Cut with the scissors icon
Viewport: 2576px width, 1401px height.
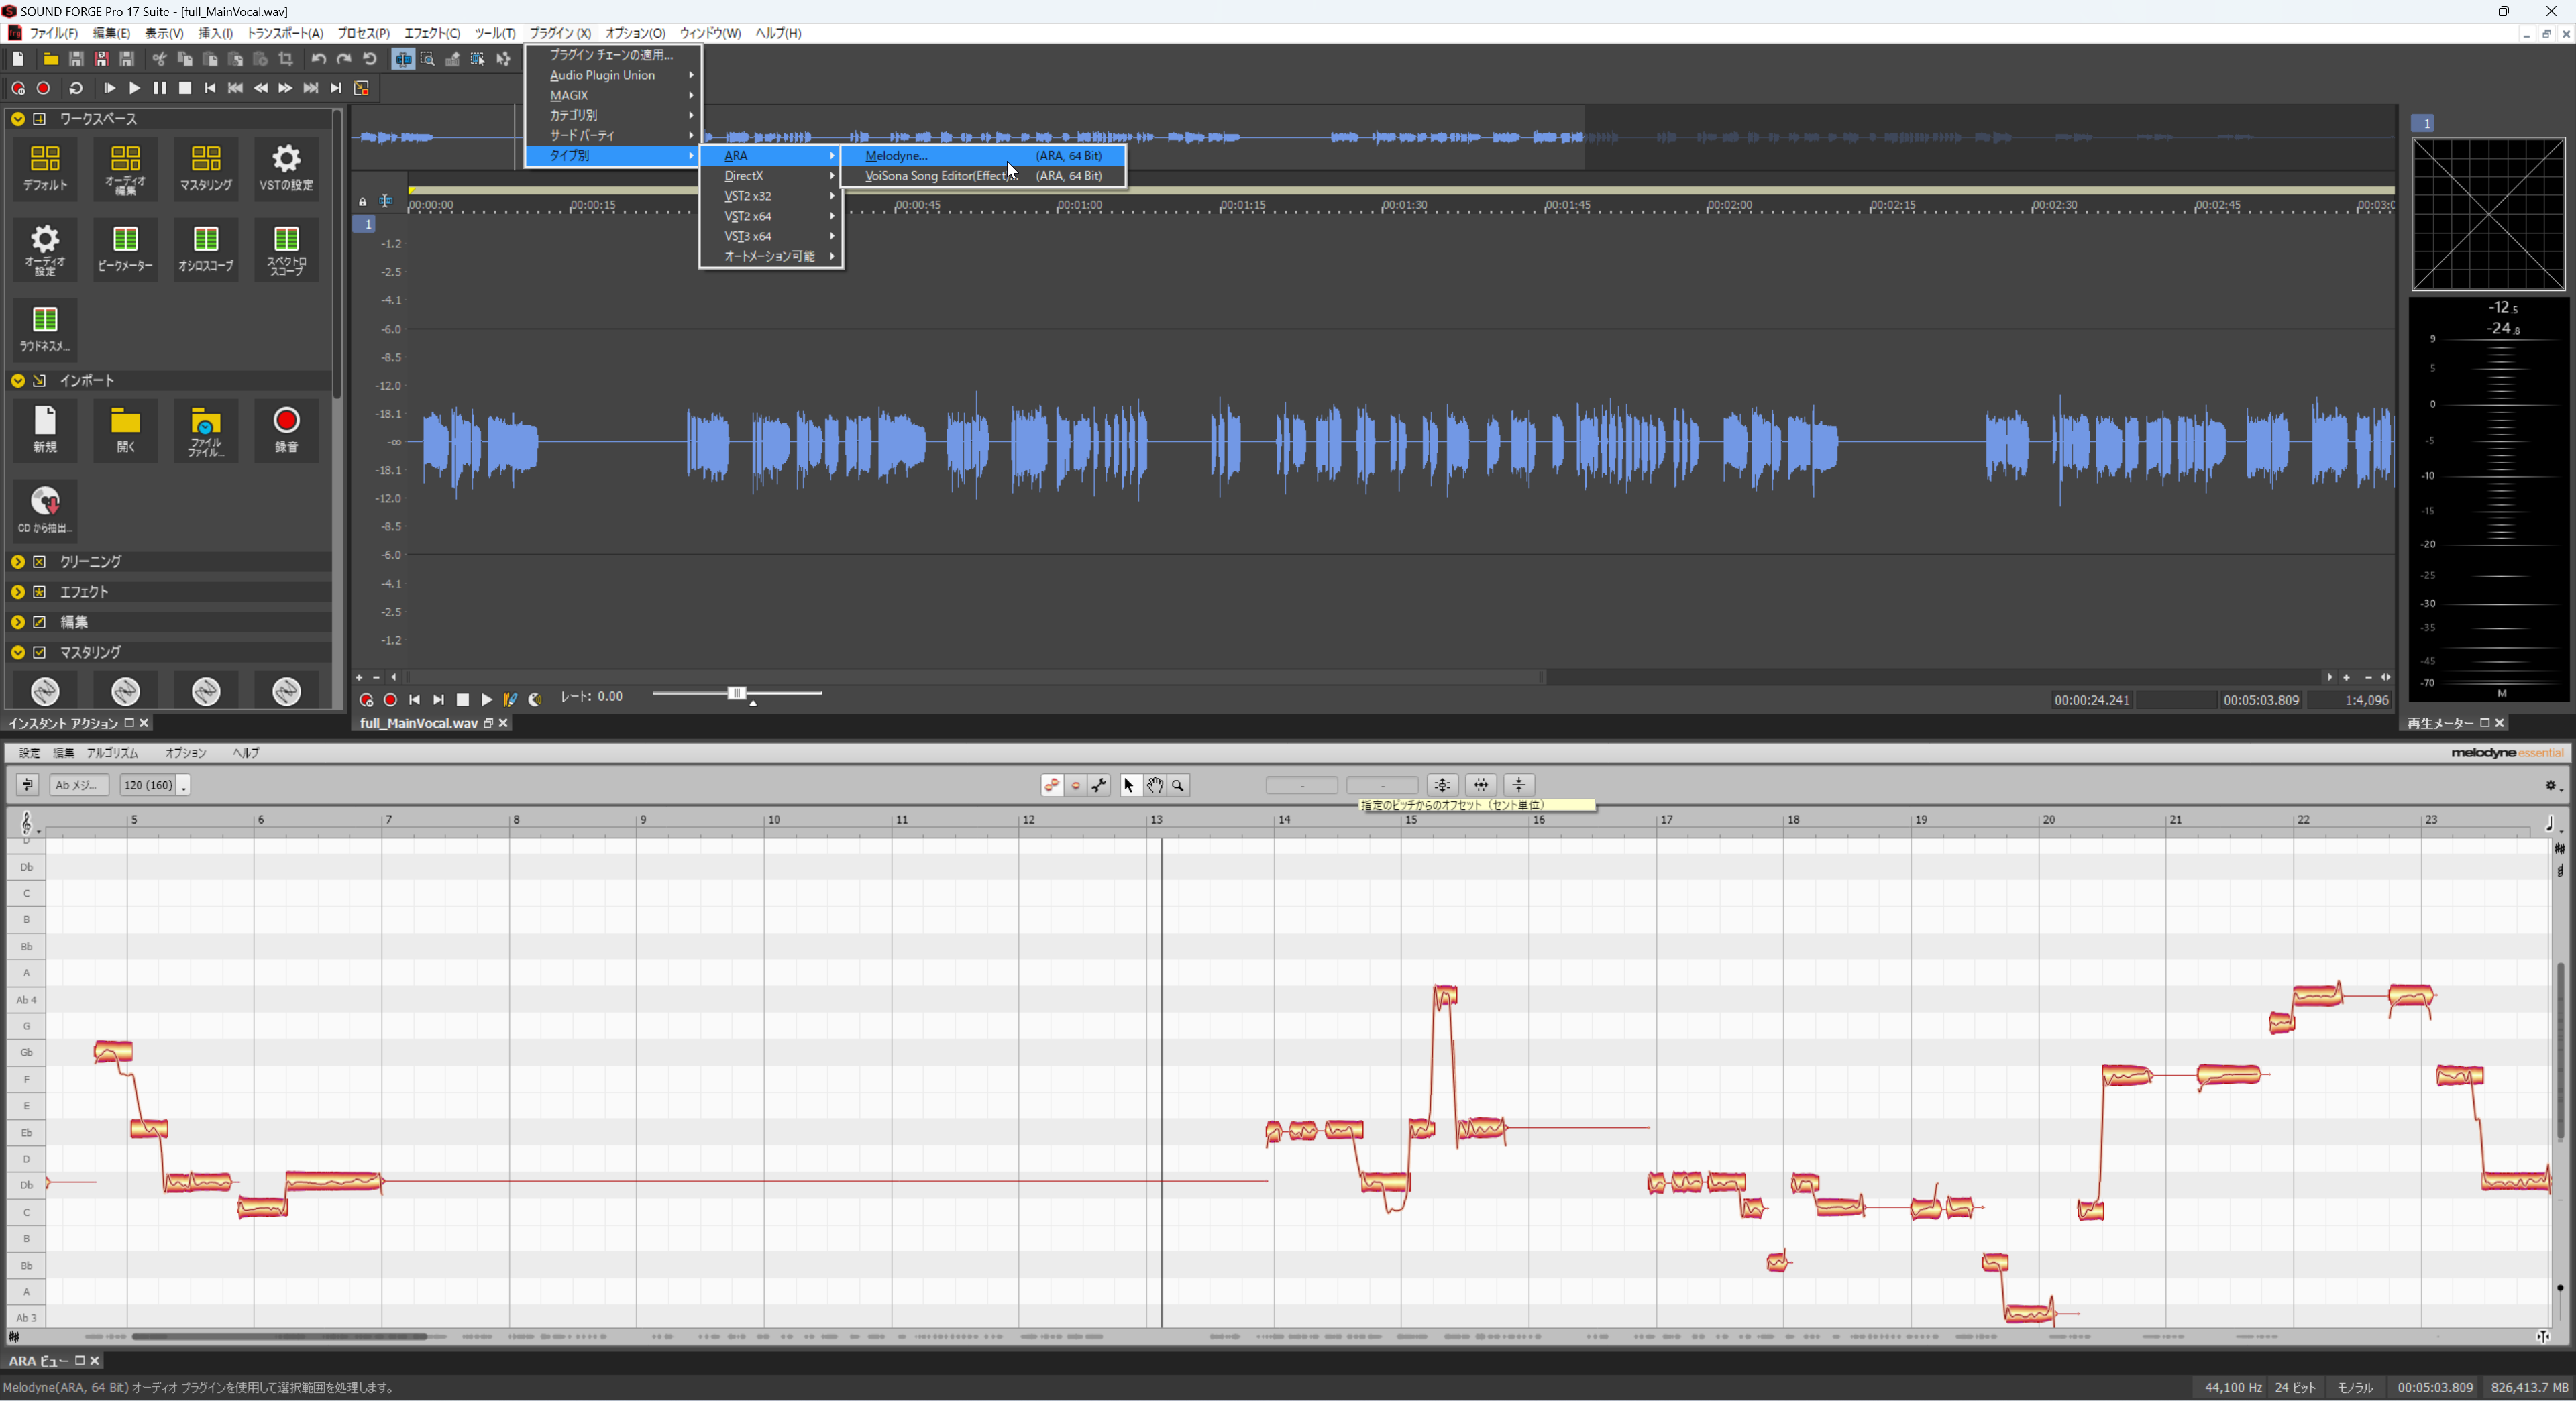159,59
